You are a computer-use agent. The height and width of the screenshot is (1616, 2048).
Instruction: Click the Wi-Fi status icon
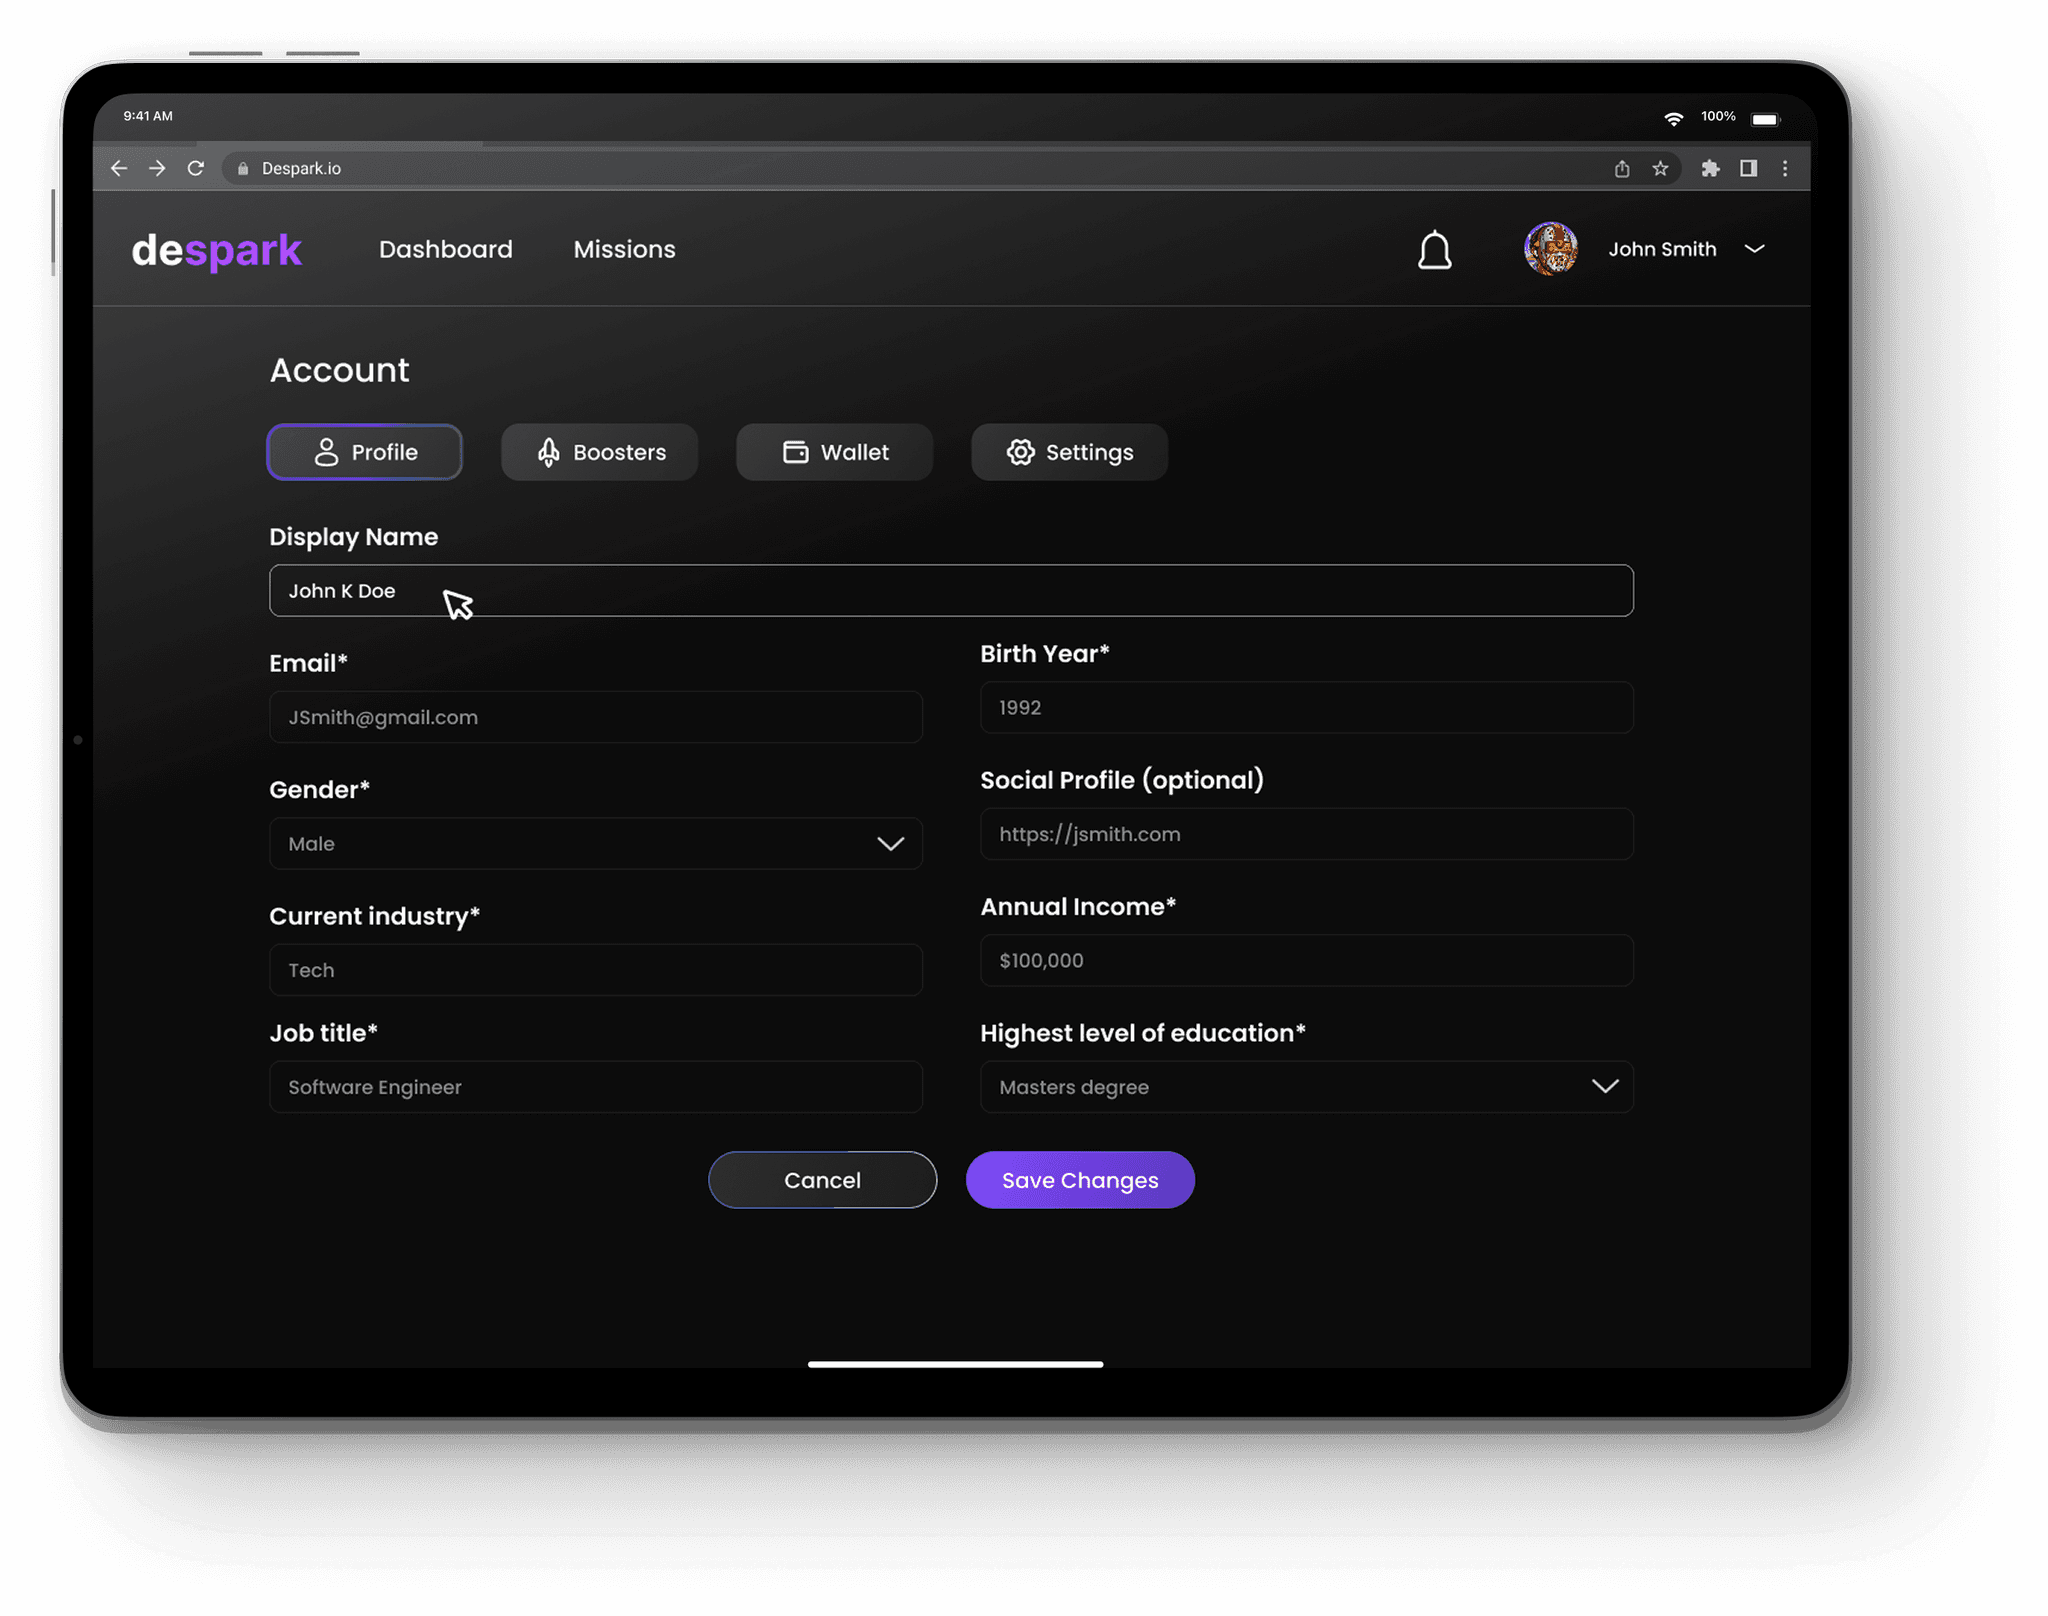[x=1673, y=118]
